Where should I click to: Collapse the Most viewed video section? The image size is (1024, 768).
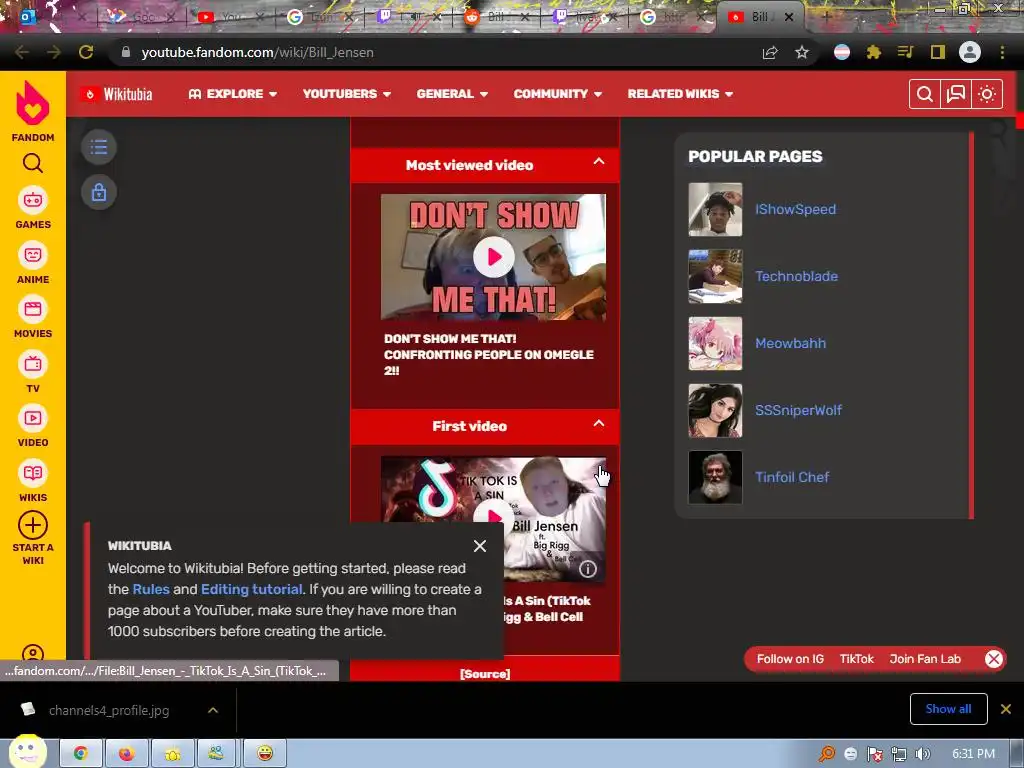[599, 161]
